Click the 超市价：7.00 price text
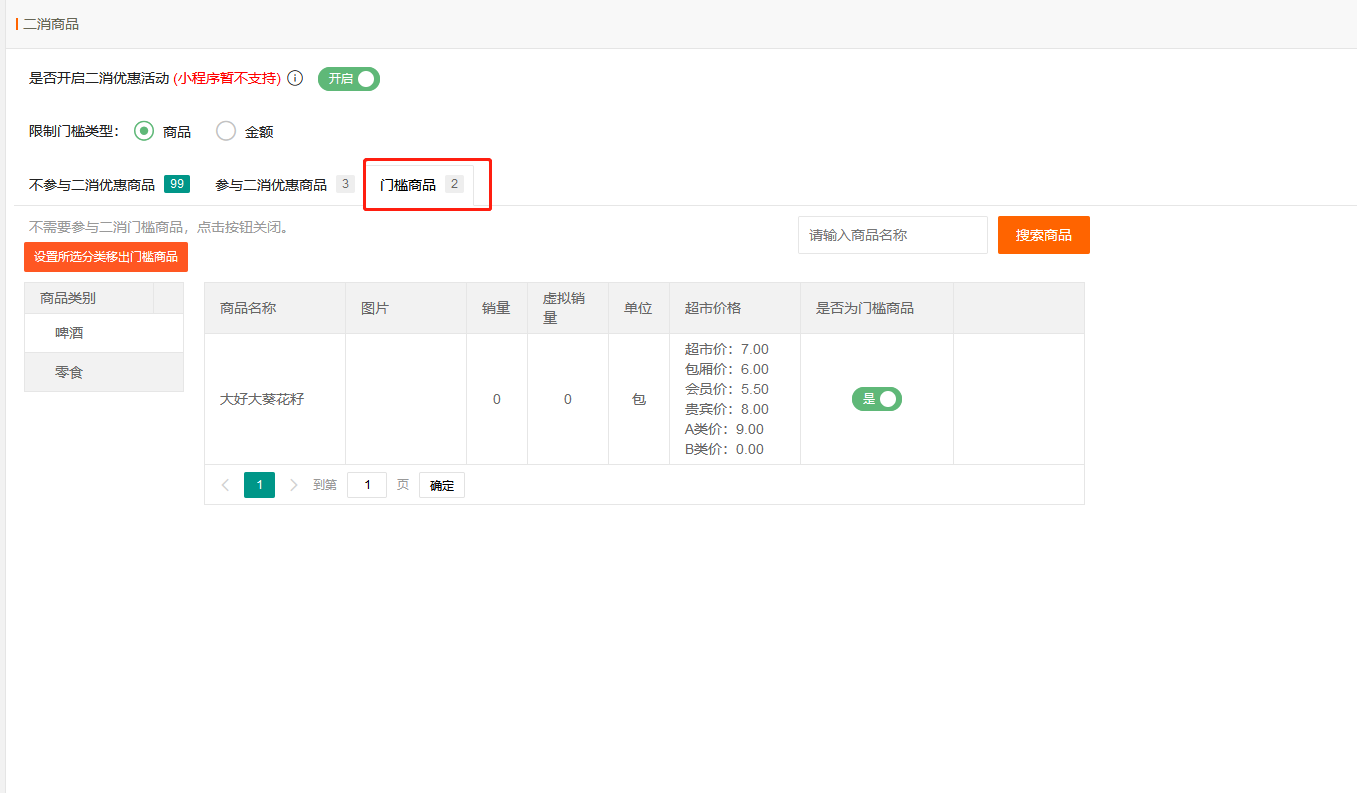The height and width of the screenshot is (793, 1357). pyautogui.click(x=727, y=349)
